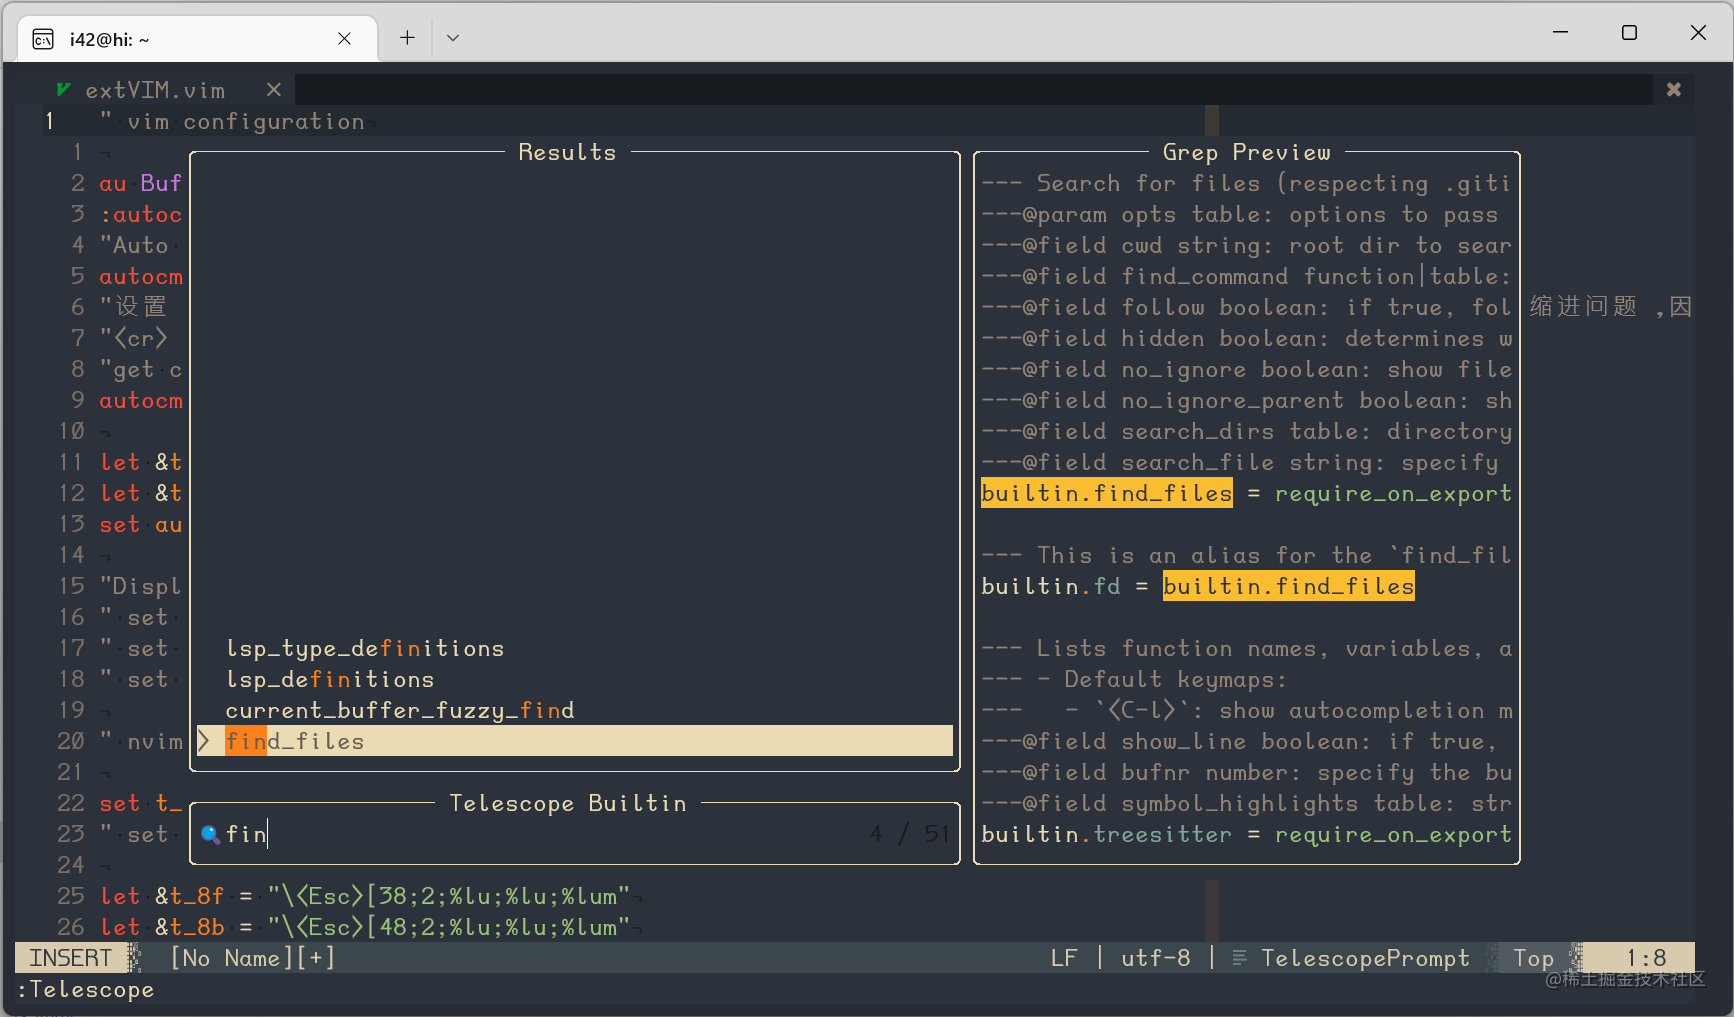The height and width of the screenshot is (1017, 1734).
Task: Minimize the terminal window
Action: [1560, 33]
